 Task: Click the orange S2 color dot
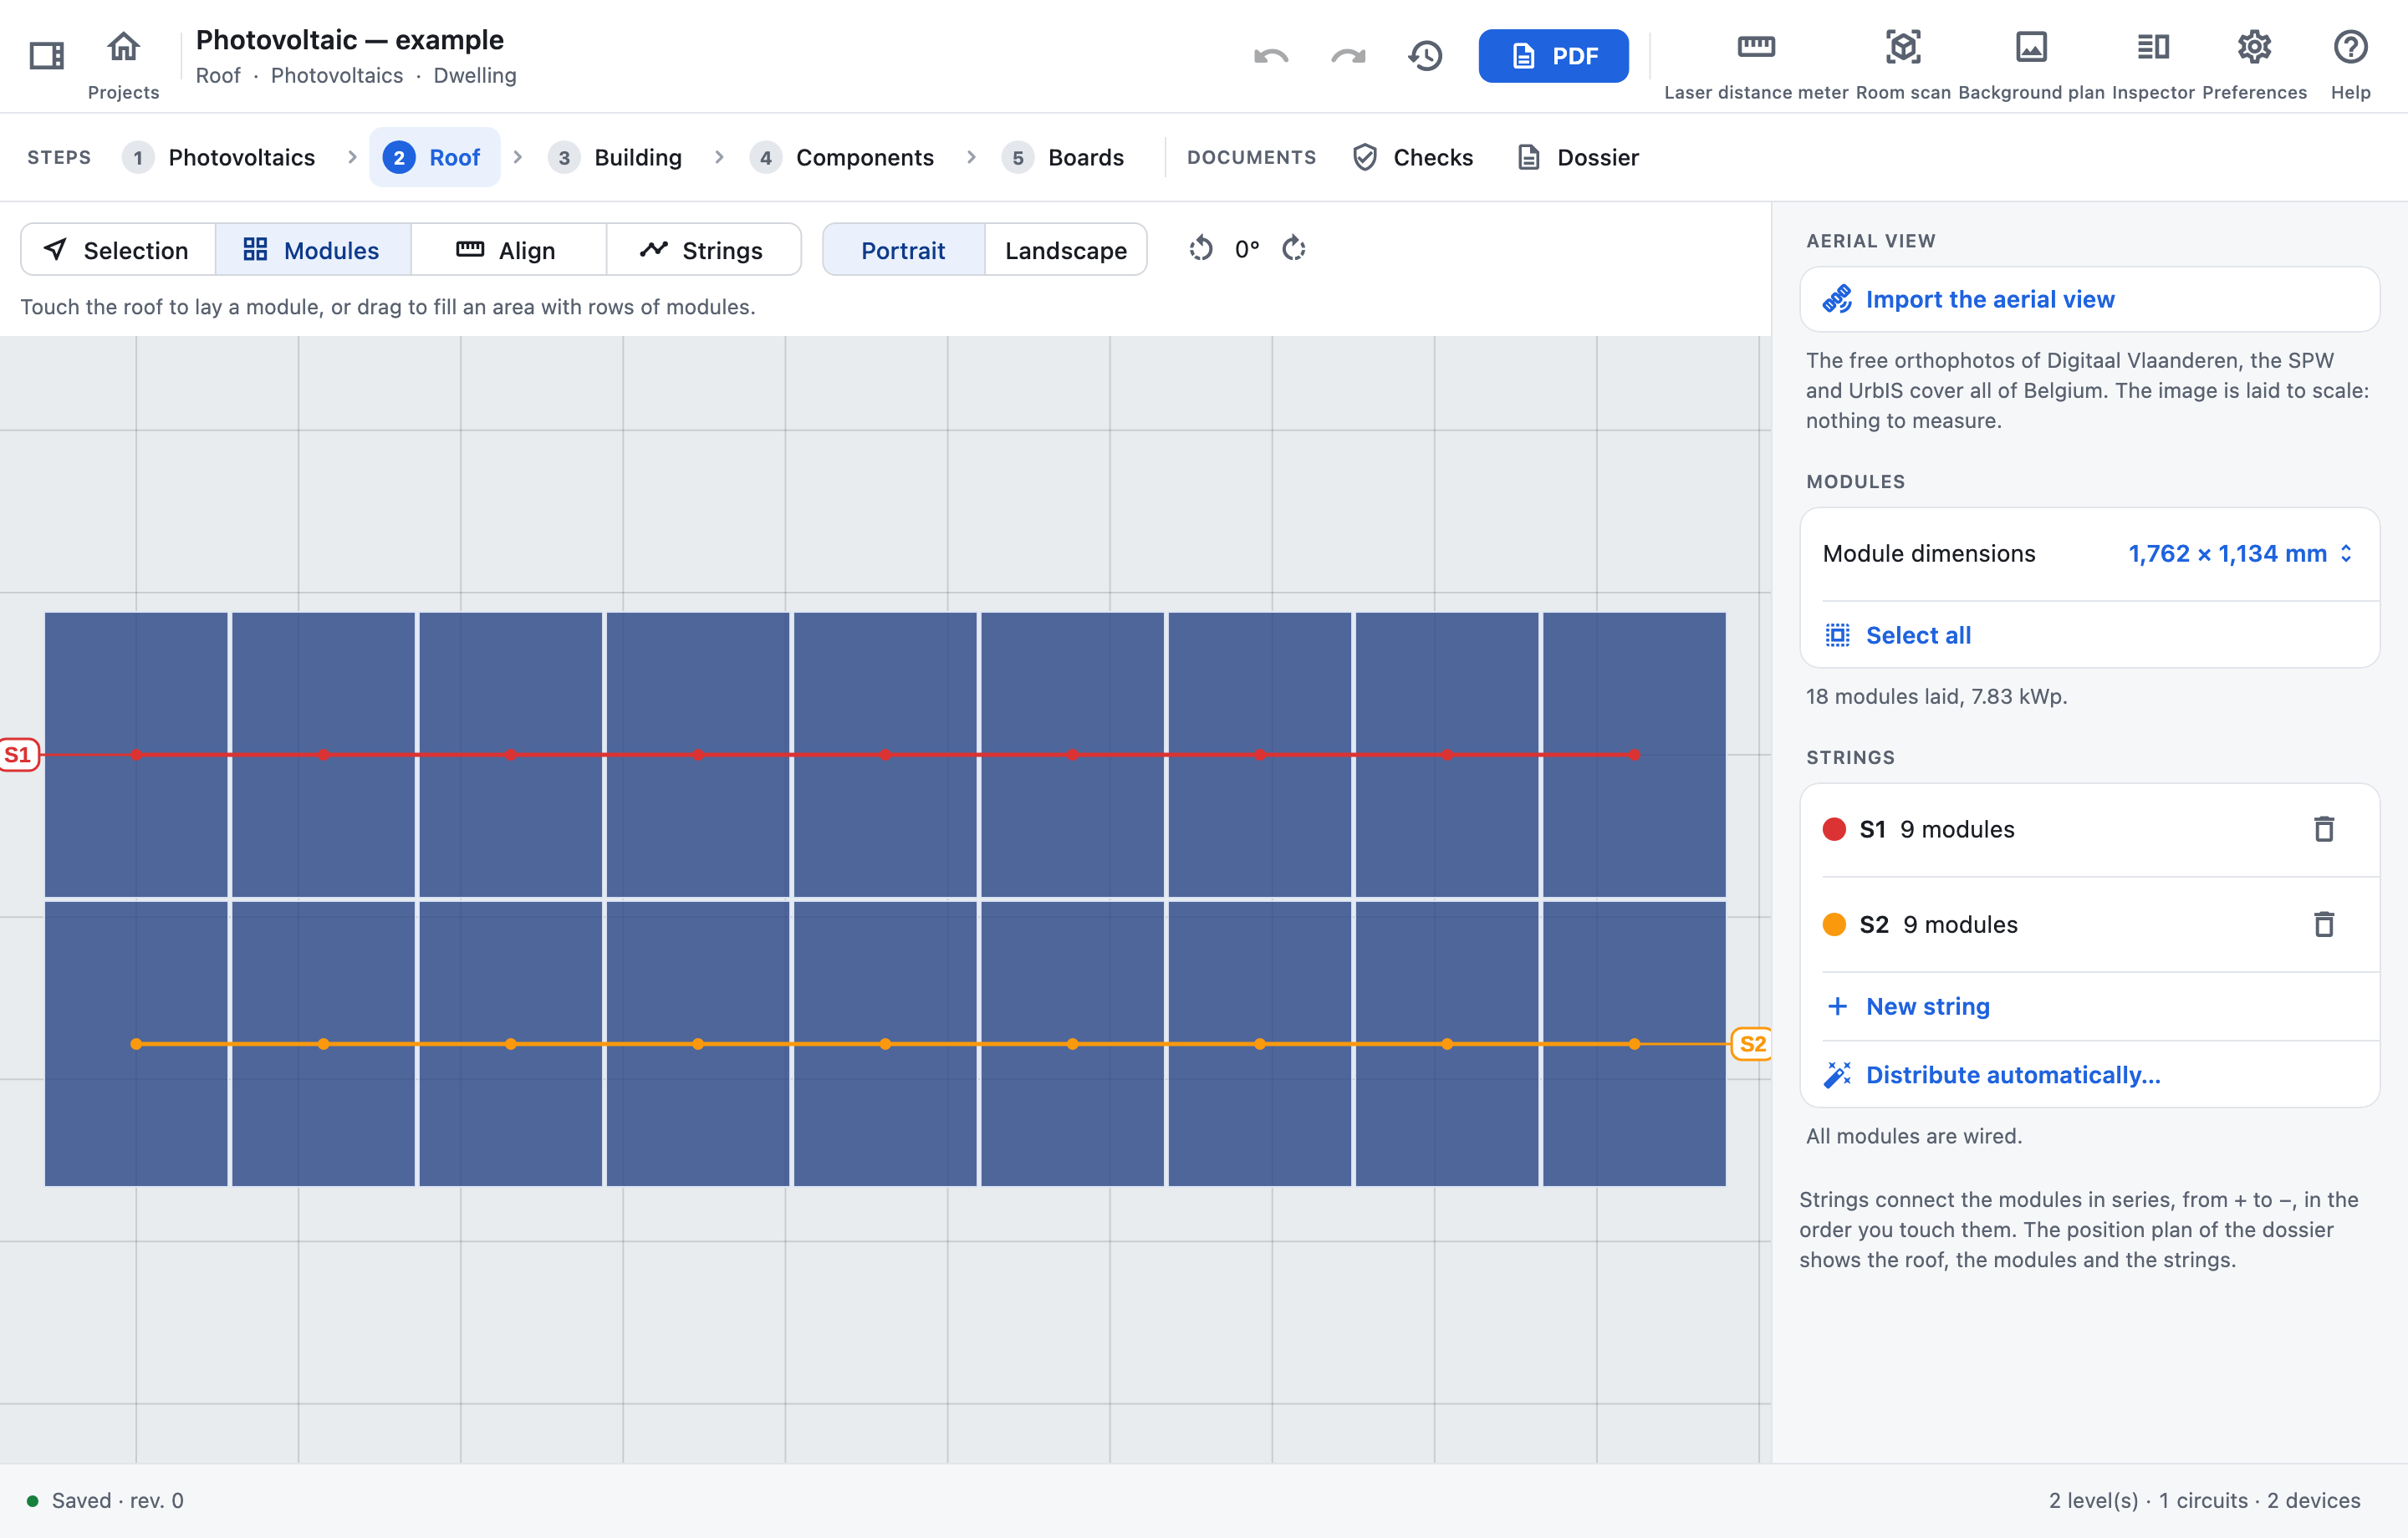click(x=1833, y=924)
